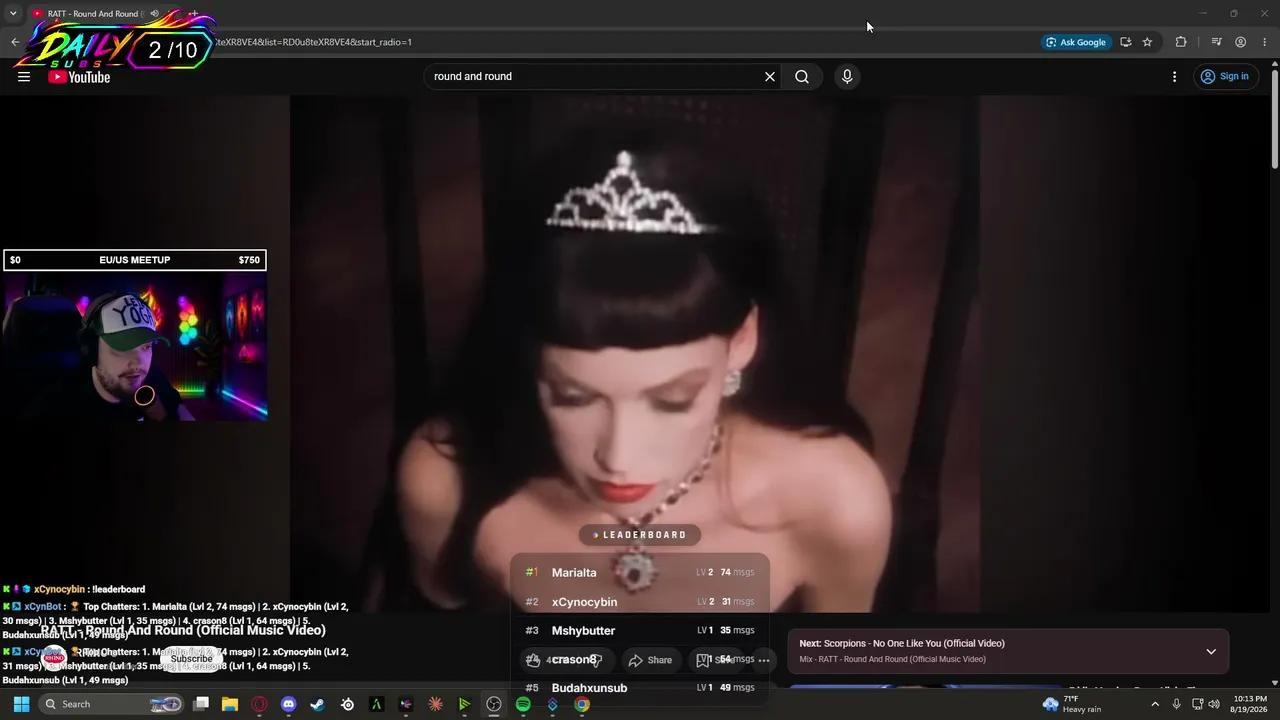Start voice search with the microphone
Viewport: 1280px width, 720px height.
tap(847, 77)
